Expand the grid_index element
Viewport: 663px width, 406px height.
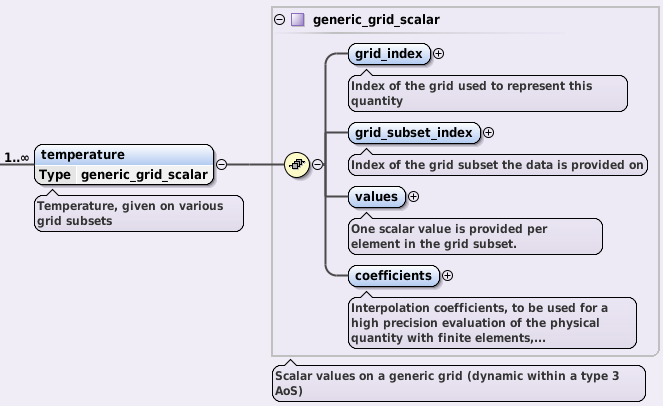pos(438,54)
